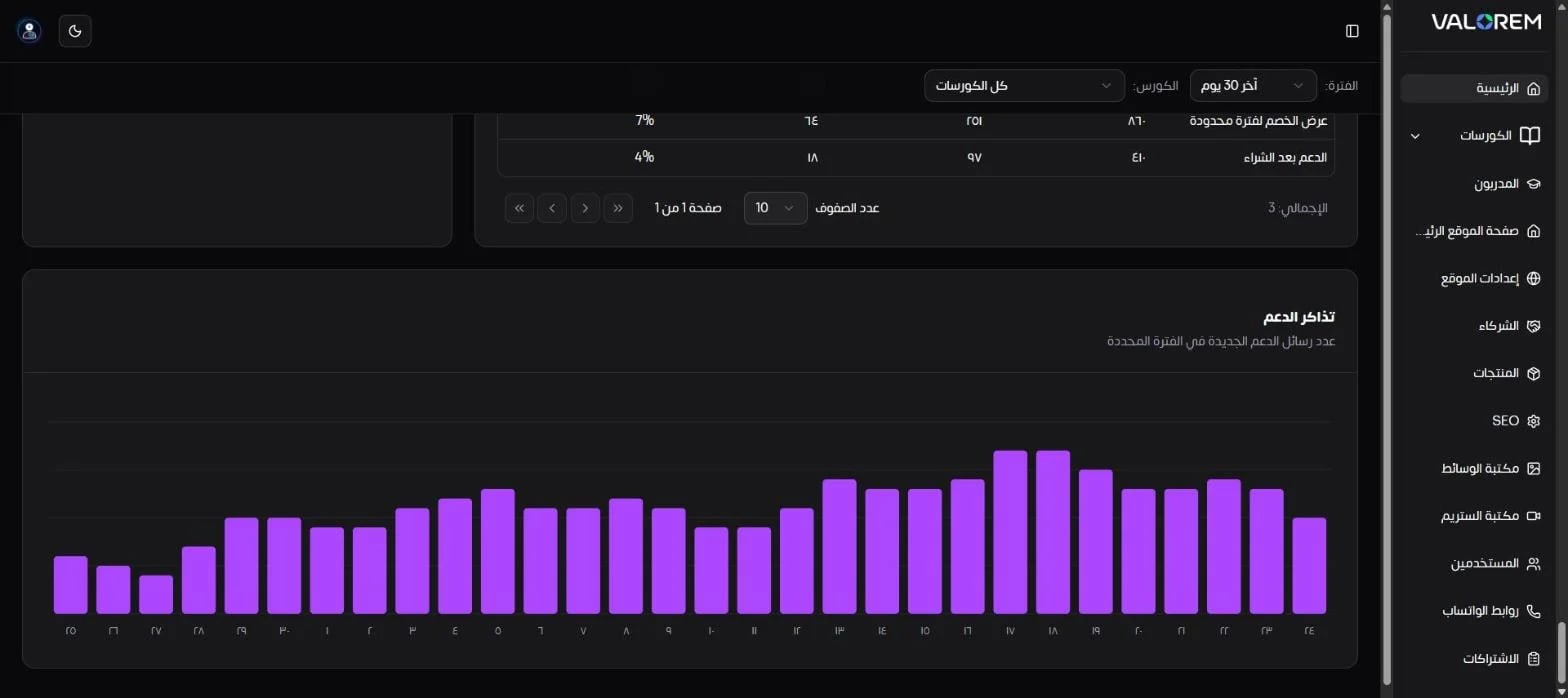Click the VALOREM logo
Image resolution: width=1568 pixels, height=698 pixels.
pyautogui.click(x=1486, y=22)
